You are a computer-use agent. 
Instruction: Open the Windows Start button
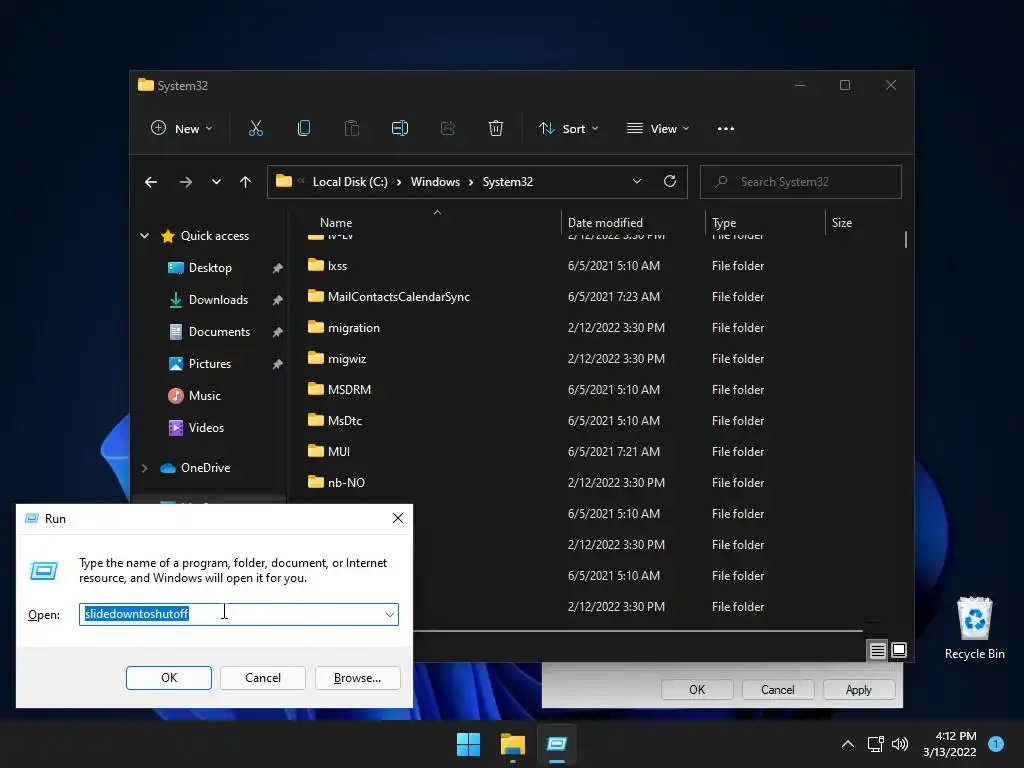468,744
